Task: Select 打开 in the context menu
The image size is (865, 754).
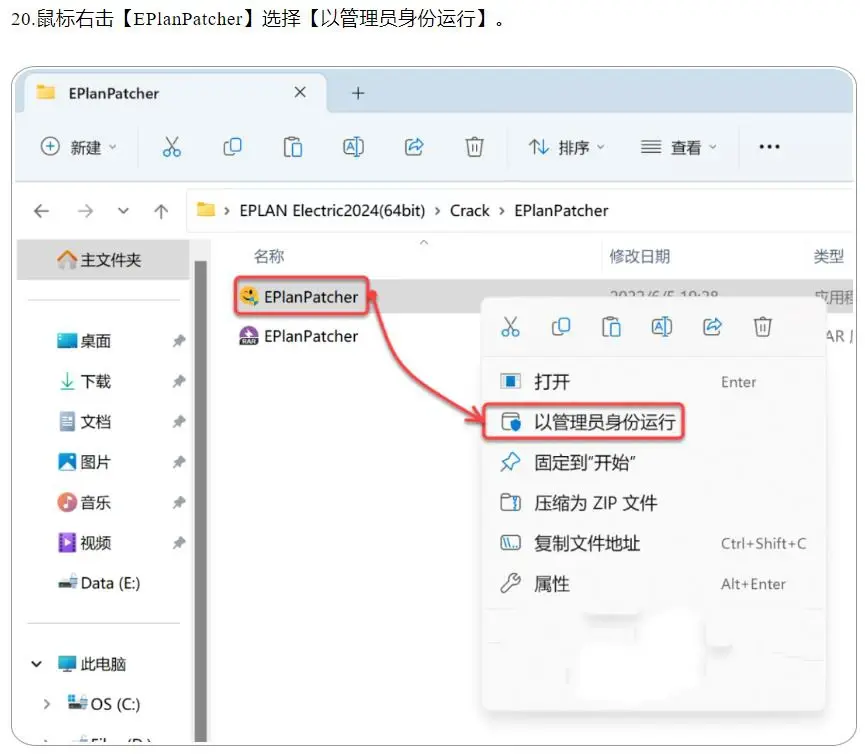Action: pyautogui.click(x=654, y=382)
